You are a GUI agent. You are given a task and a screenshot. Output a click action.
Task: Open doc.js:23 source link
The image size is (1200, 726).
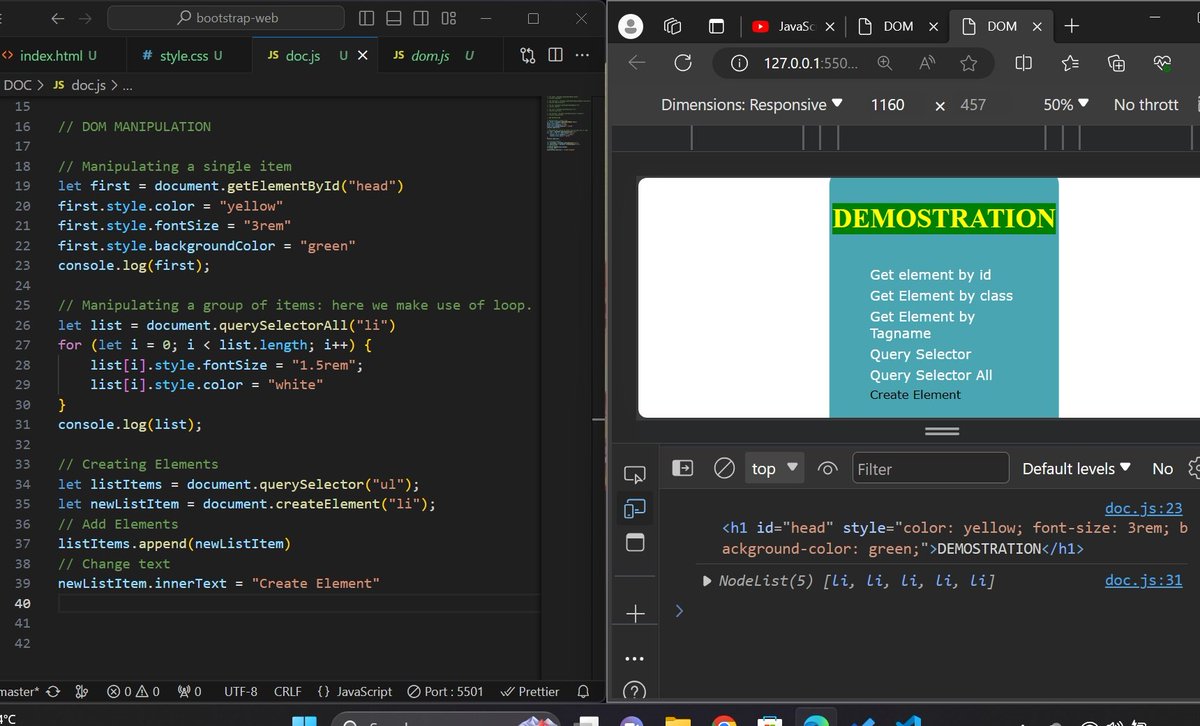[1143, 509]
